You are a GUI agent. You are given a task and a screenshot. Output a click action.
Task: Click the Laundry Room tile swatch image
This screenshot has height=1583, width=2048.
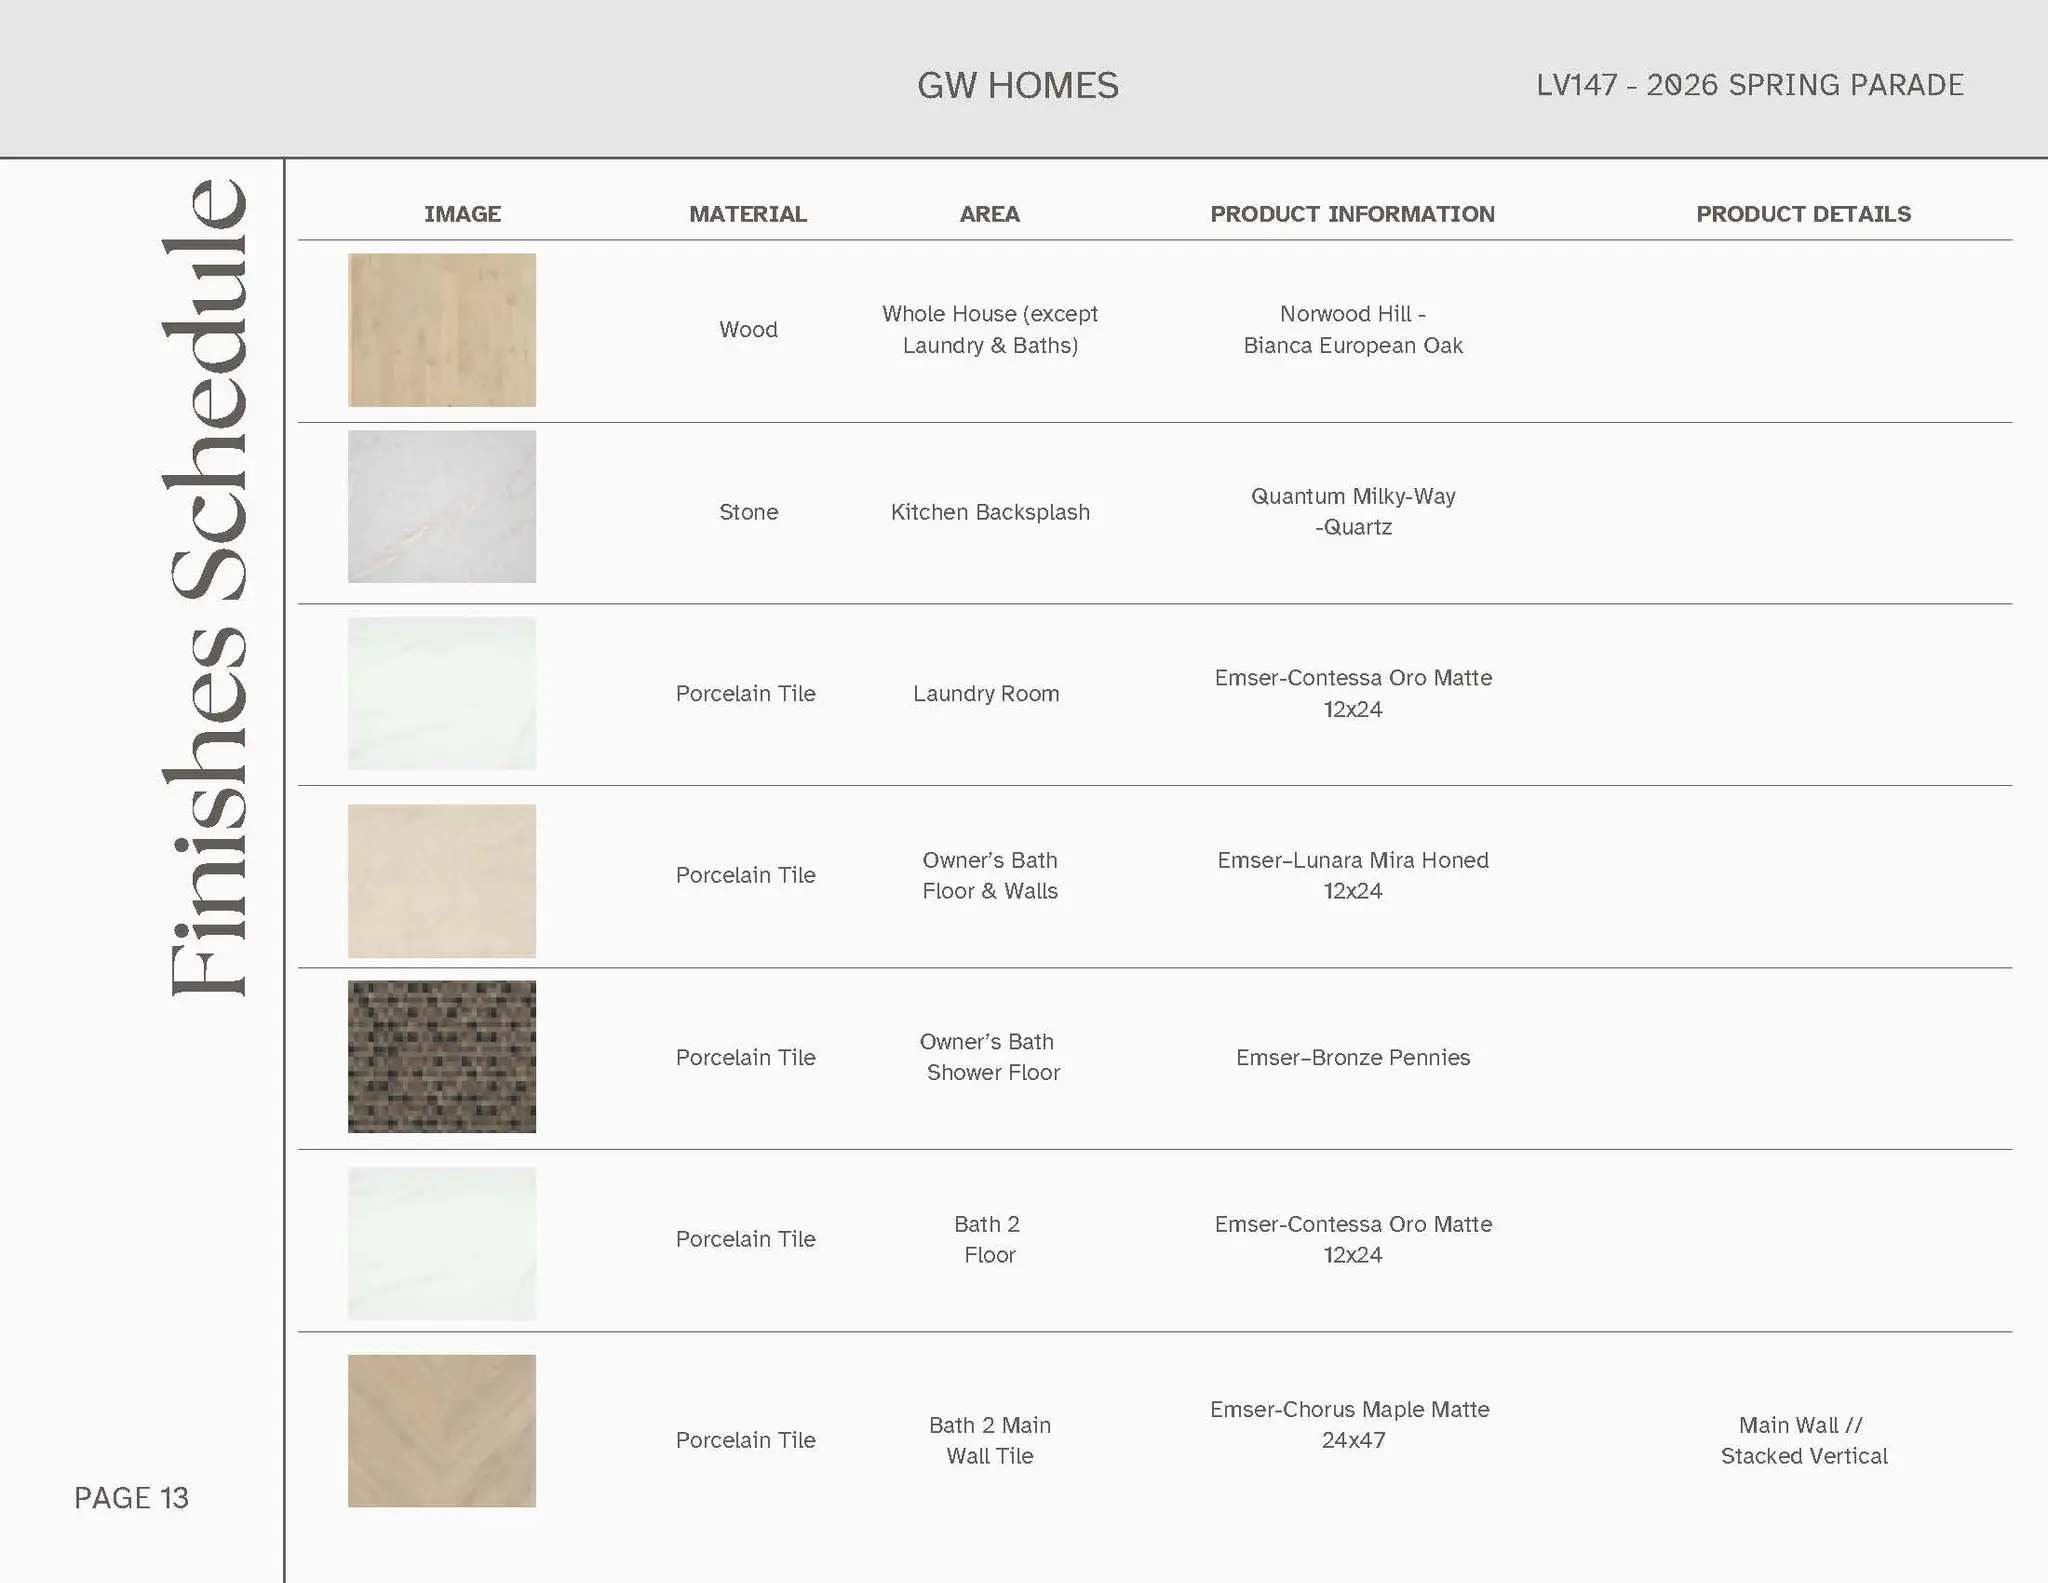point(441,693)
